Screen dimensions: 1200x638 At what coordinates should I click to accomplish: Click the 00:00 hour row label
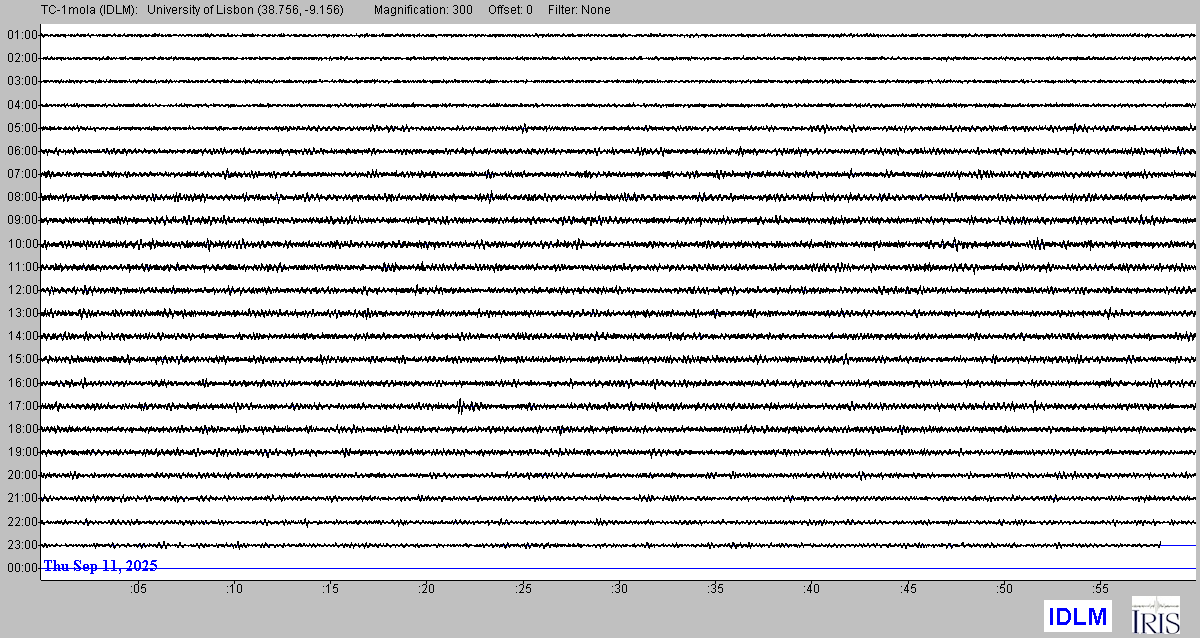pyautogui.click(x=22, y=568)
